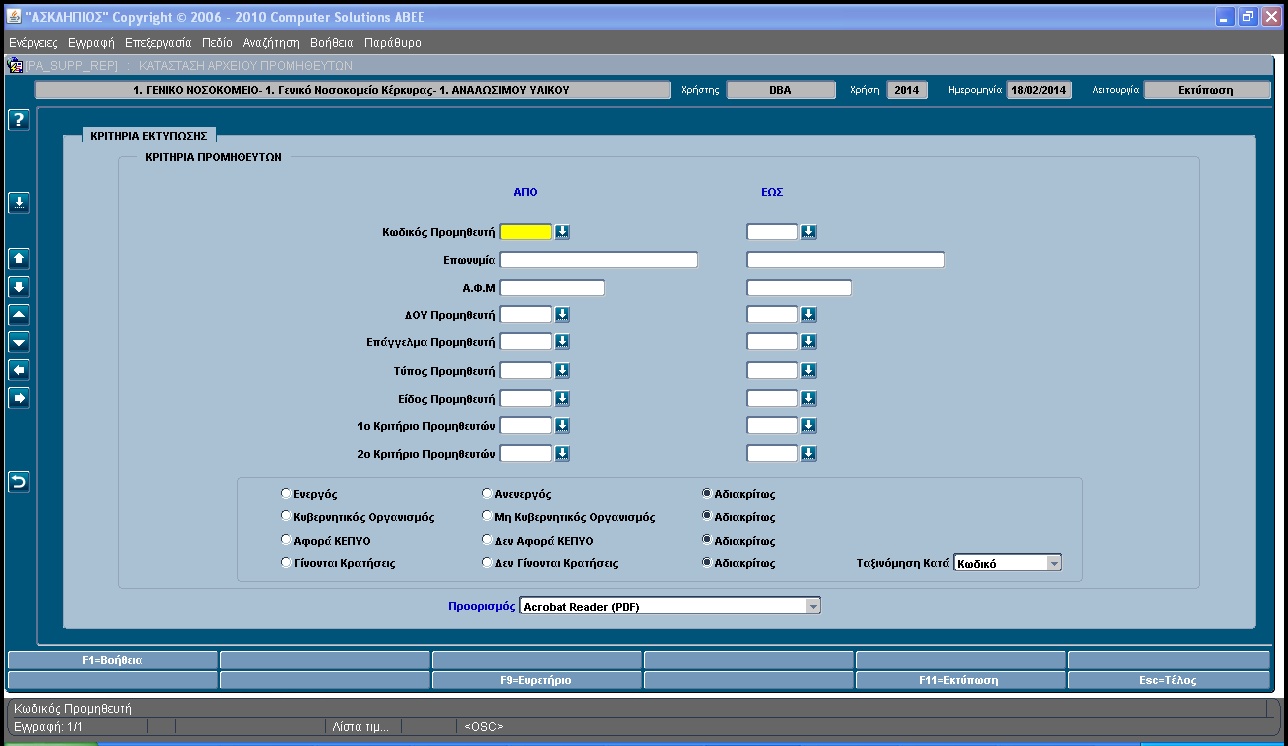Open the ΑΠΟ list for Επάγγελμα Προμηθευτή

tap(562, 342)
